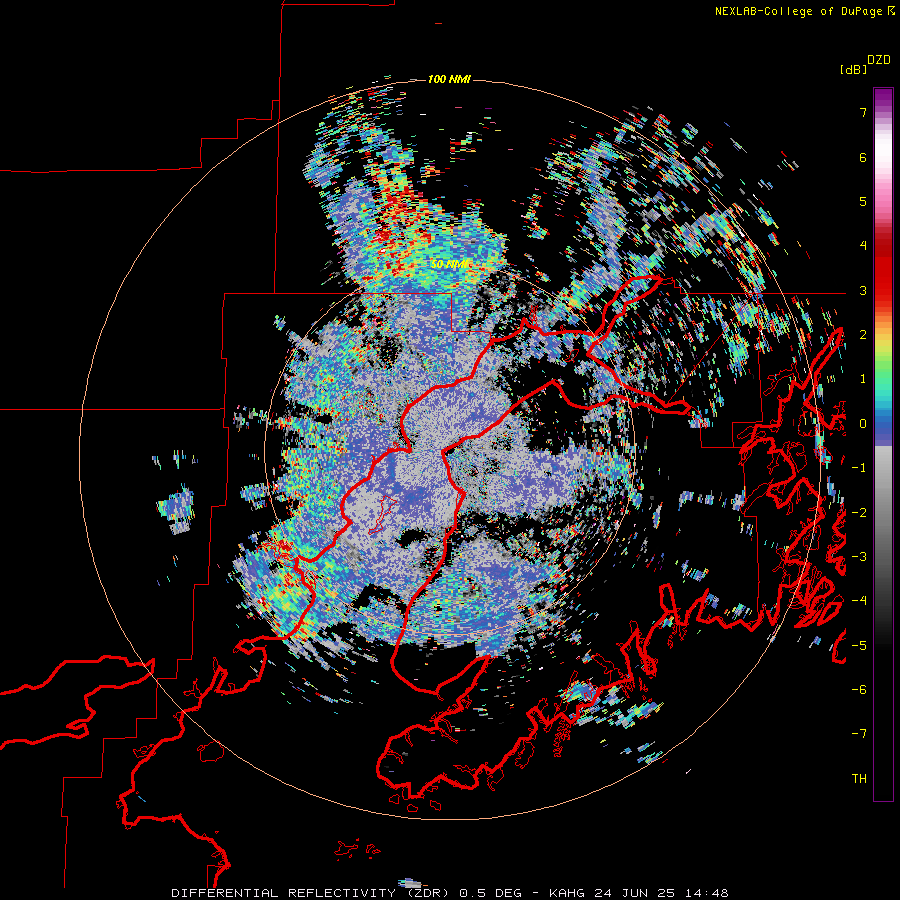Click the -6 value on color scale
The height and width of the screenshot is (900, 900).
tap(859, 690)
